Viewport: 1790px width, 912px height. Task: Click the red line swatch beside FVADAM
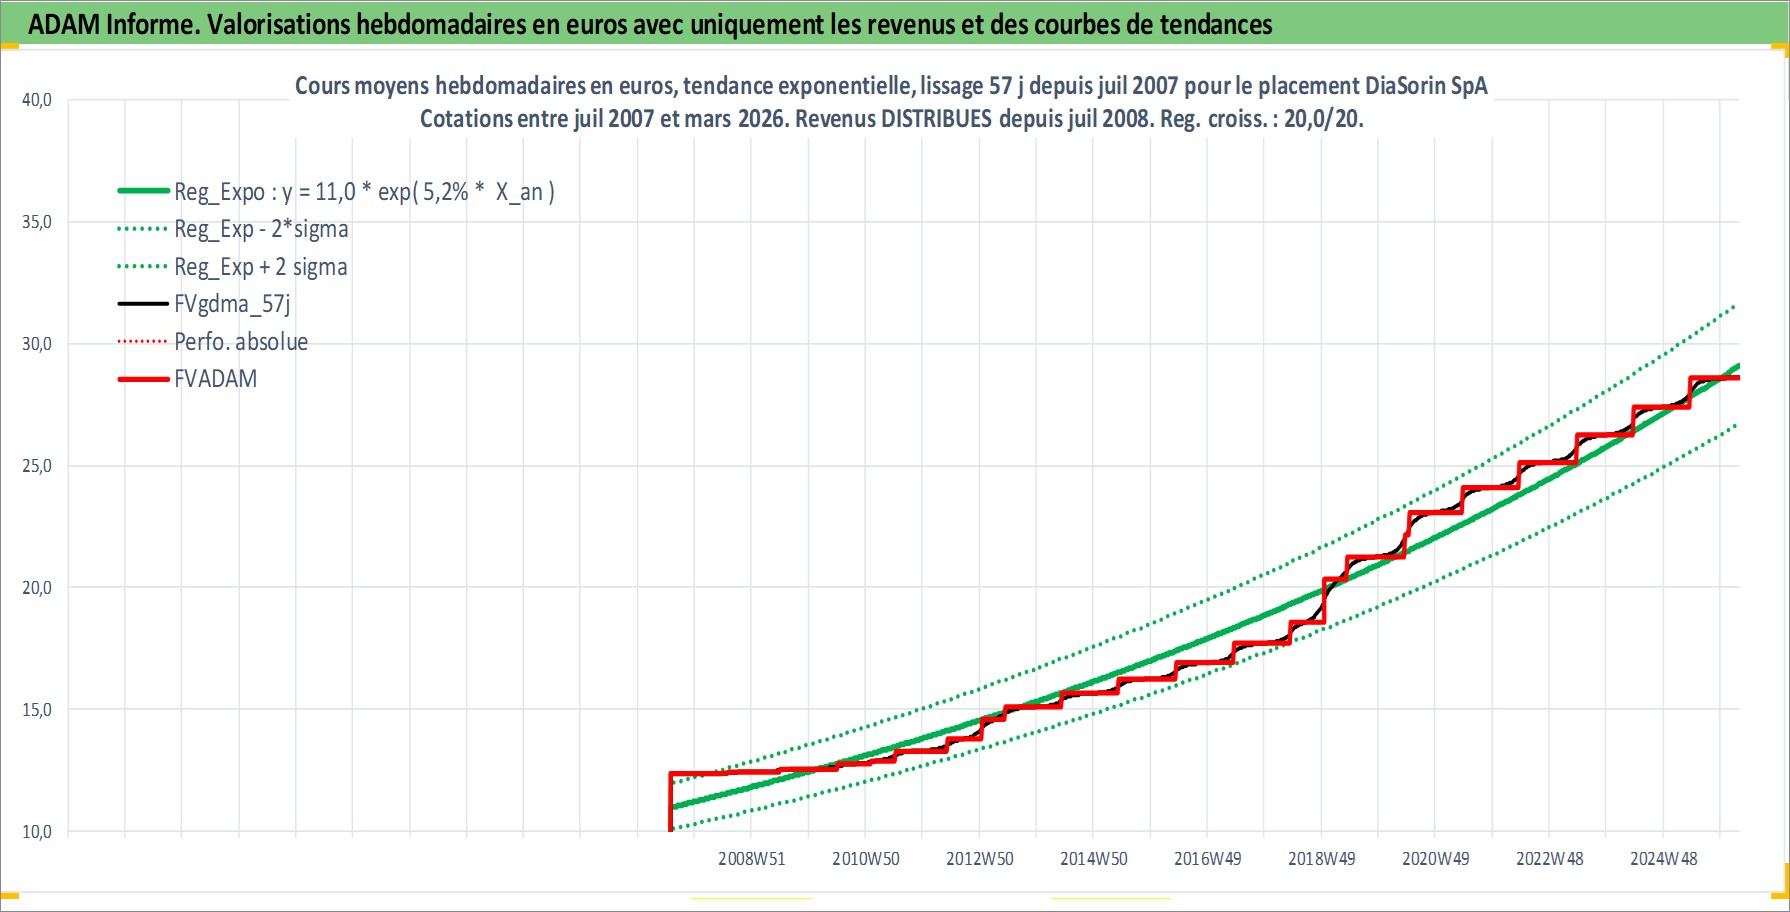(143, 379)
